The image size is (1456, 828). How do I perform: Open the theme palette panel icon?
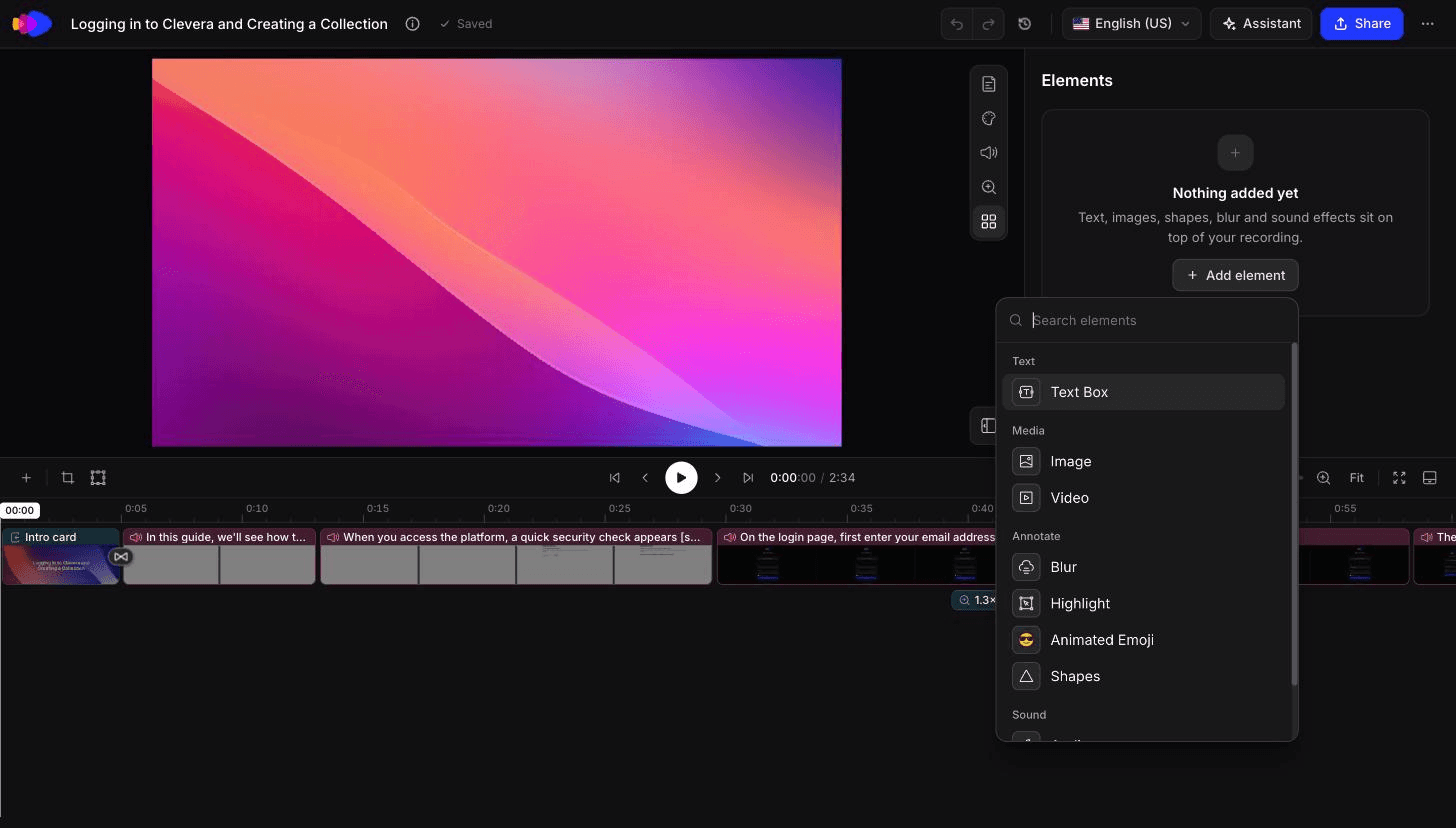988,118
